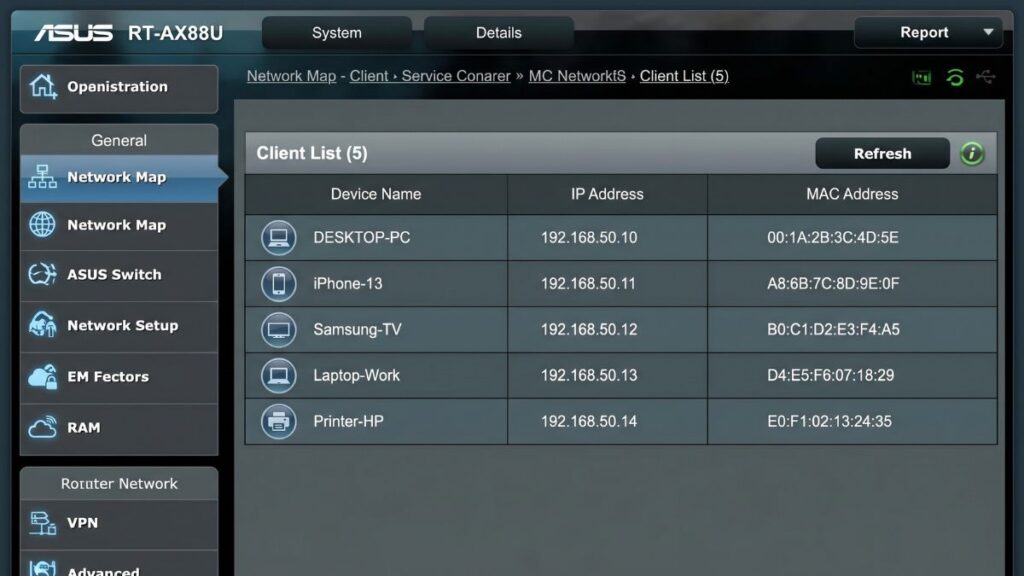This screenshot has width=1024, height=576.
Task: Click IP address 192.168.50.10
Action: click(589, 238)
